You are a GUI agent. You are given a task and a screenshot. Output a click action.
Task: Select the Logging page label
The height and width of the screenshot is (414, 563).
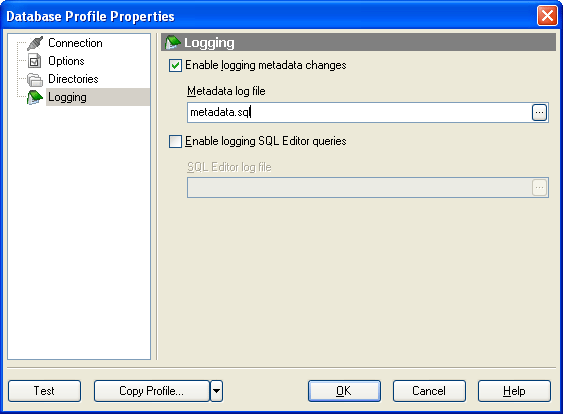(x=68, y=97)
